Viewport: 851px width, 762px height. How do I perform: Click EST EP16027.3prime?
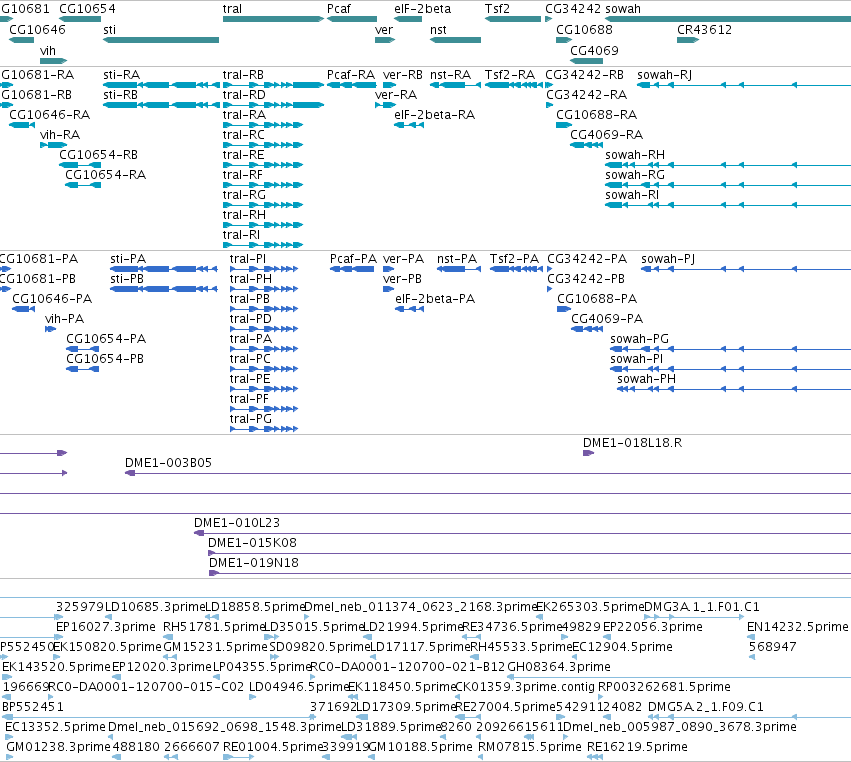tap(105, 627)
